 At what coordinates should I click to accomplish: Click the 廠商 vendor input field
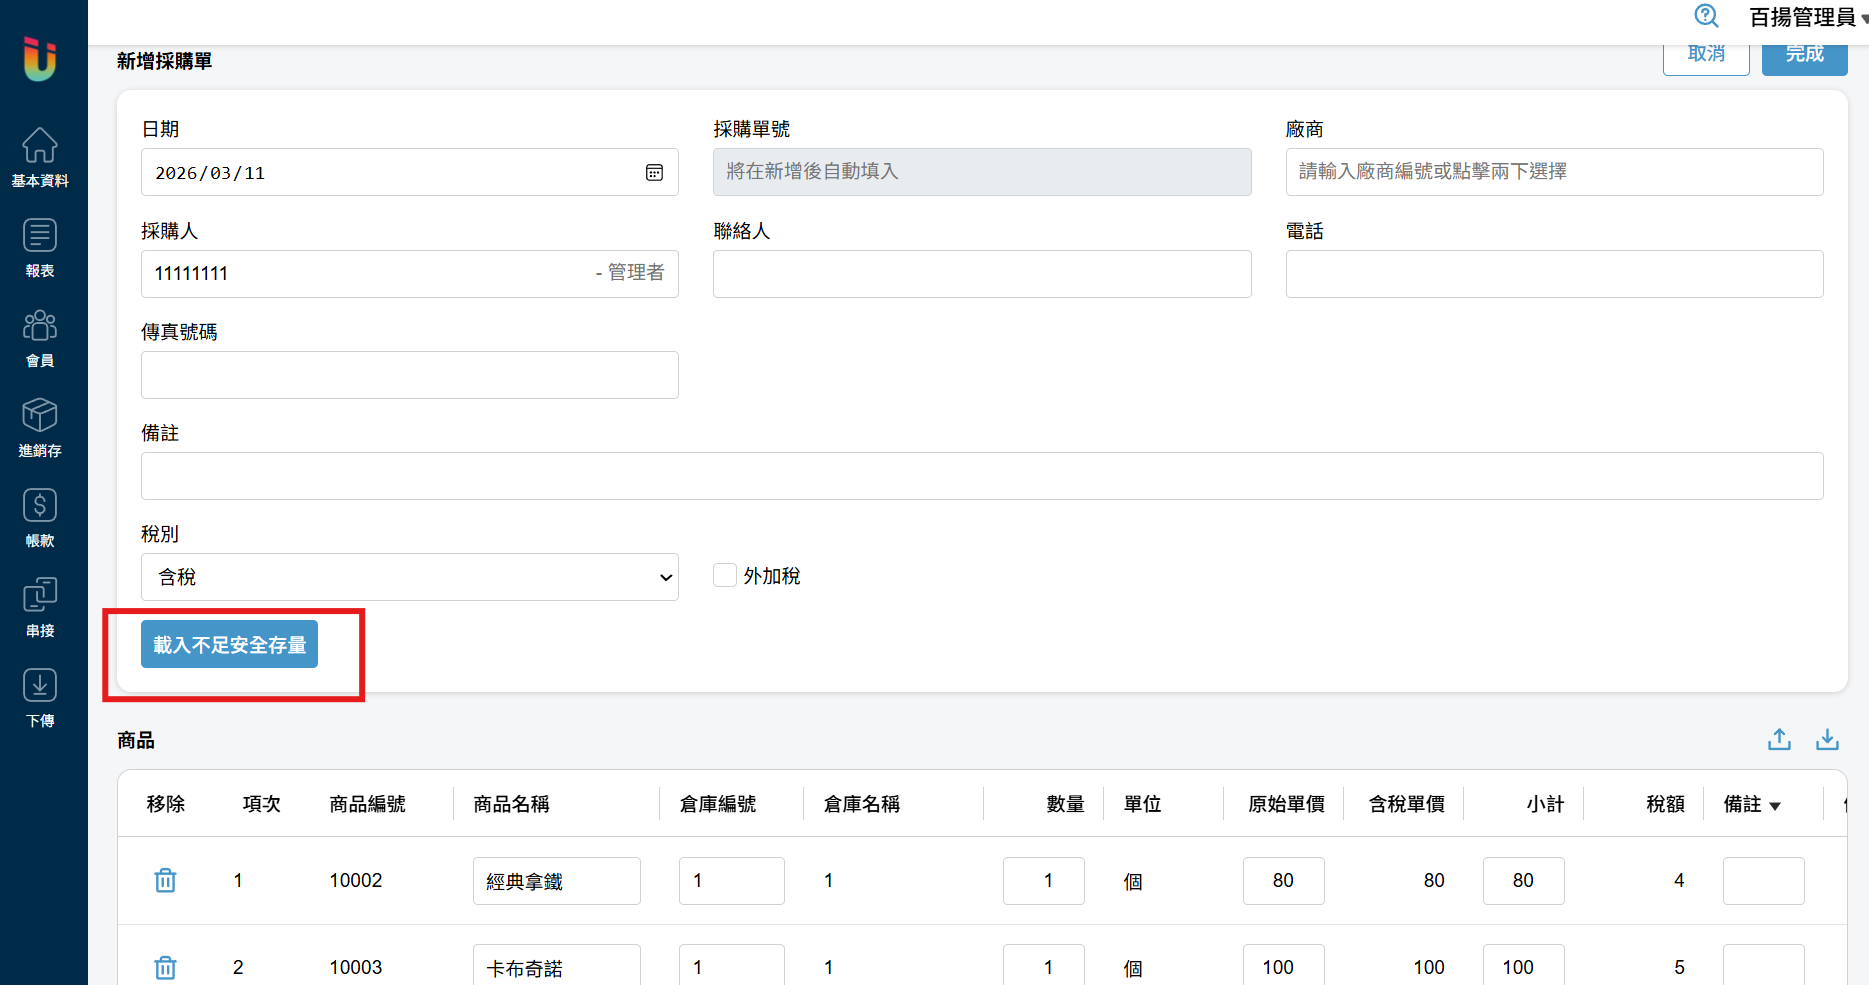[x=1554, y=172]
